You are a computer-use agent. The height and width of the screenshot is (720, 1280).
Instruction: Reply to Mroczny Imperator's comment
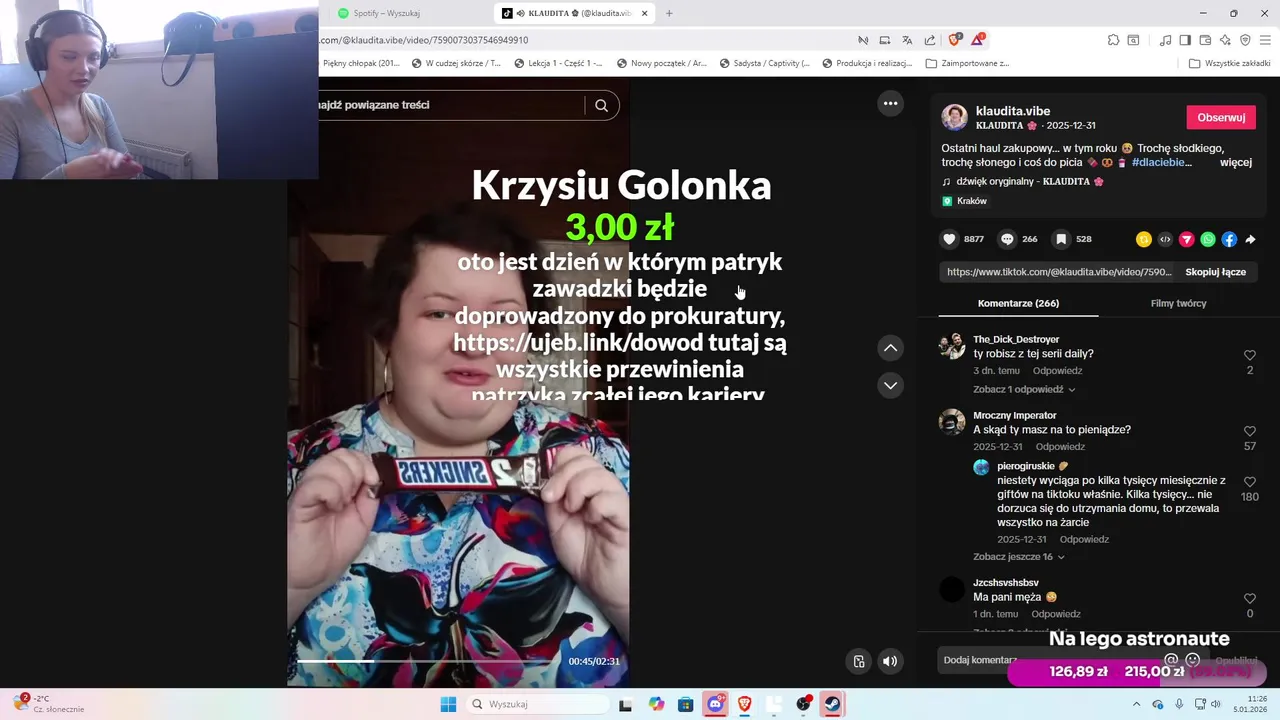click(x=1060, y=447)
